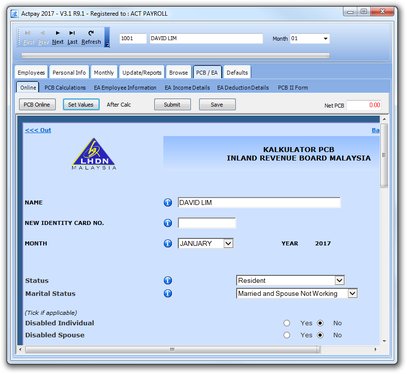Open info icon beside MONTH field

pyautogui.click(x=168, y=243)
